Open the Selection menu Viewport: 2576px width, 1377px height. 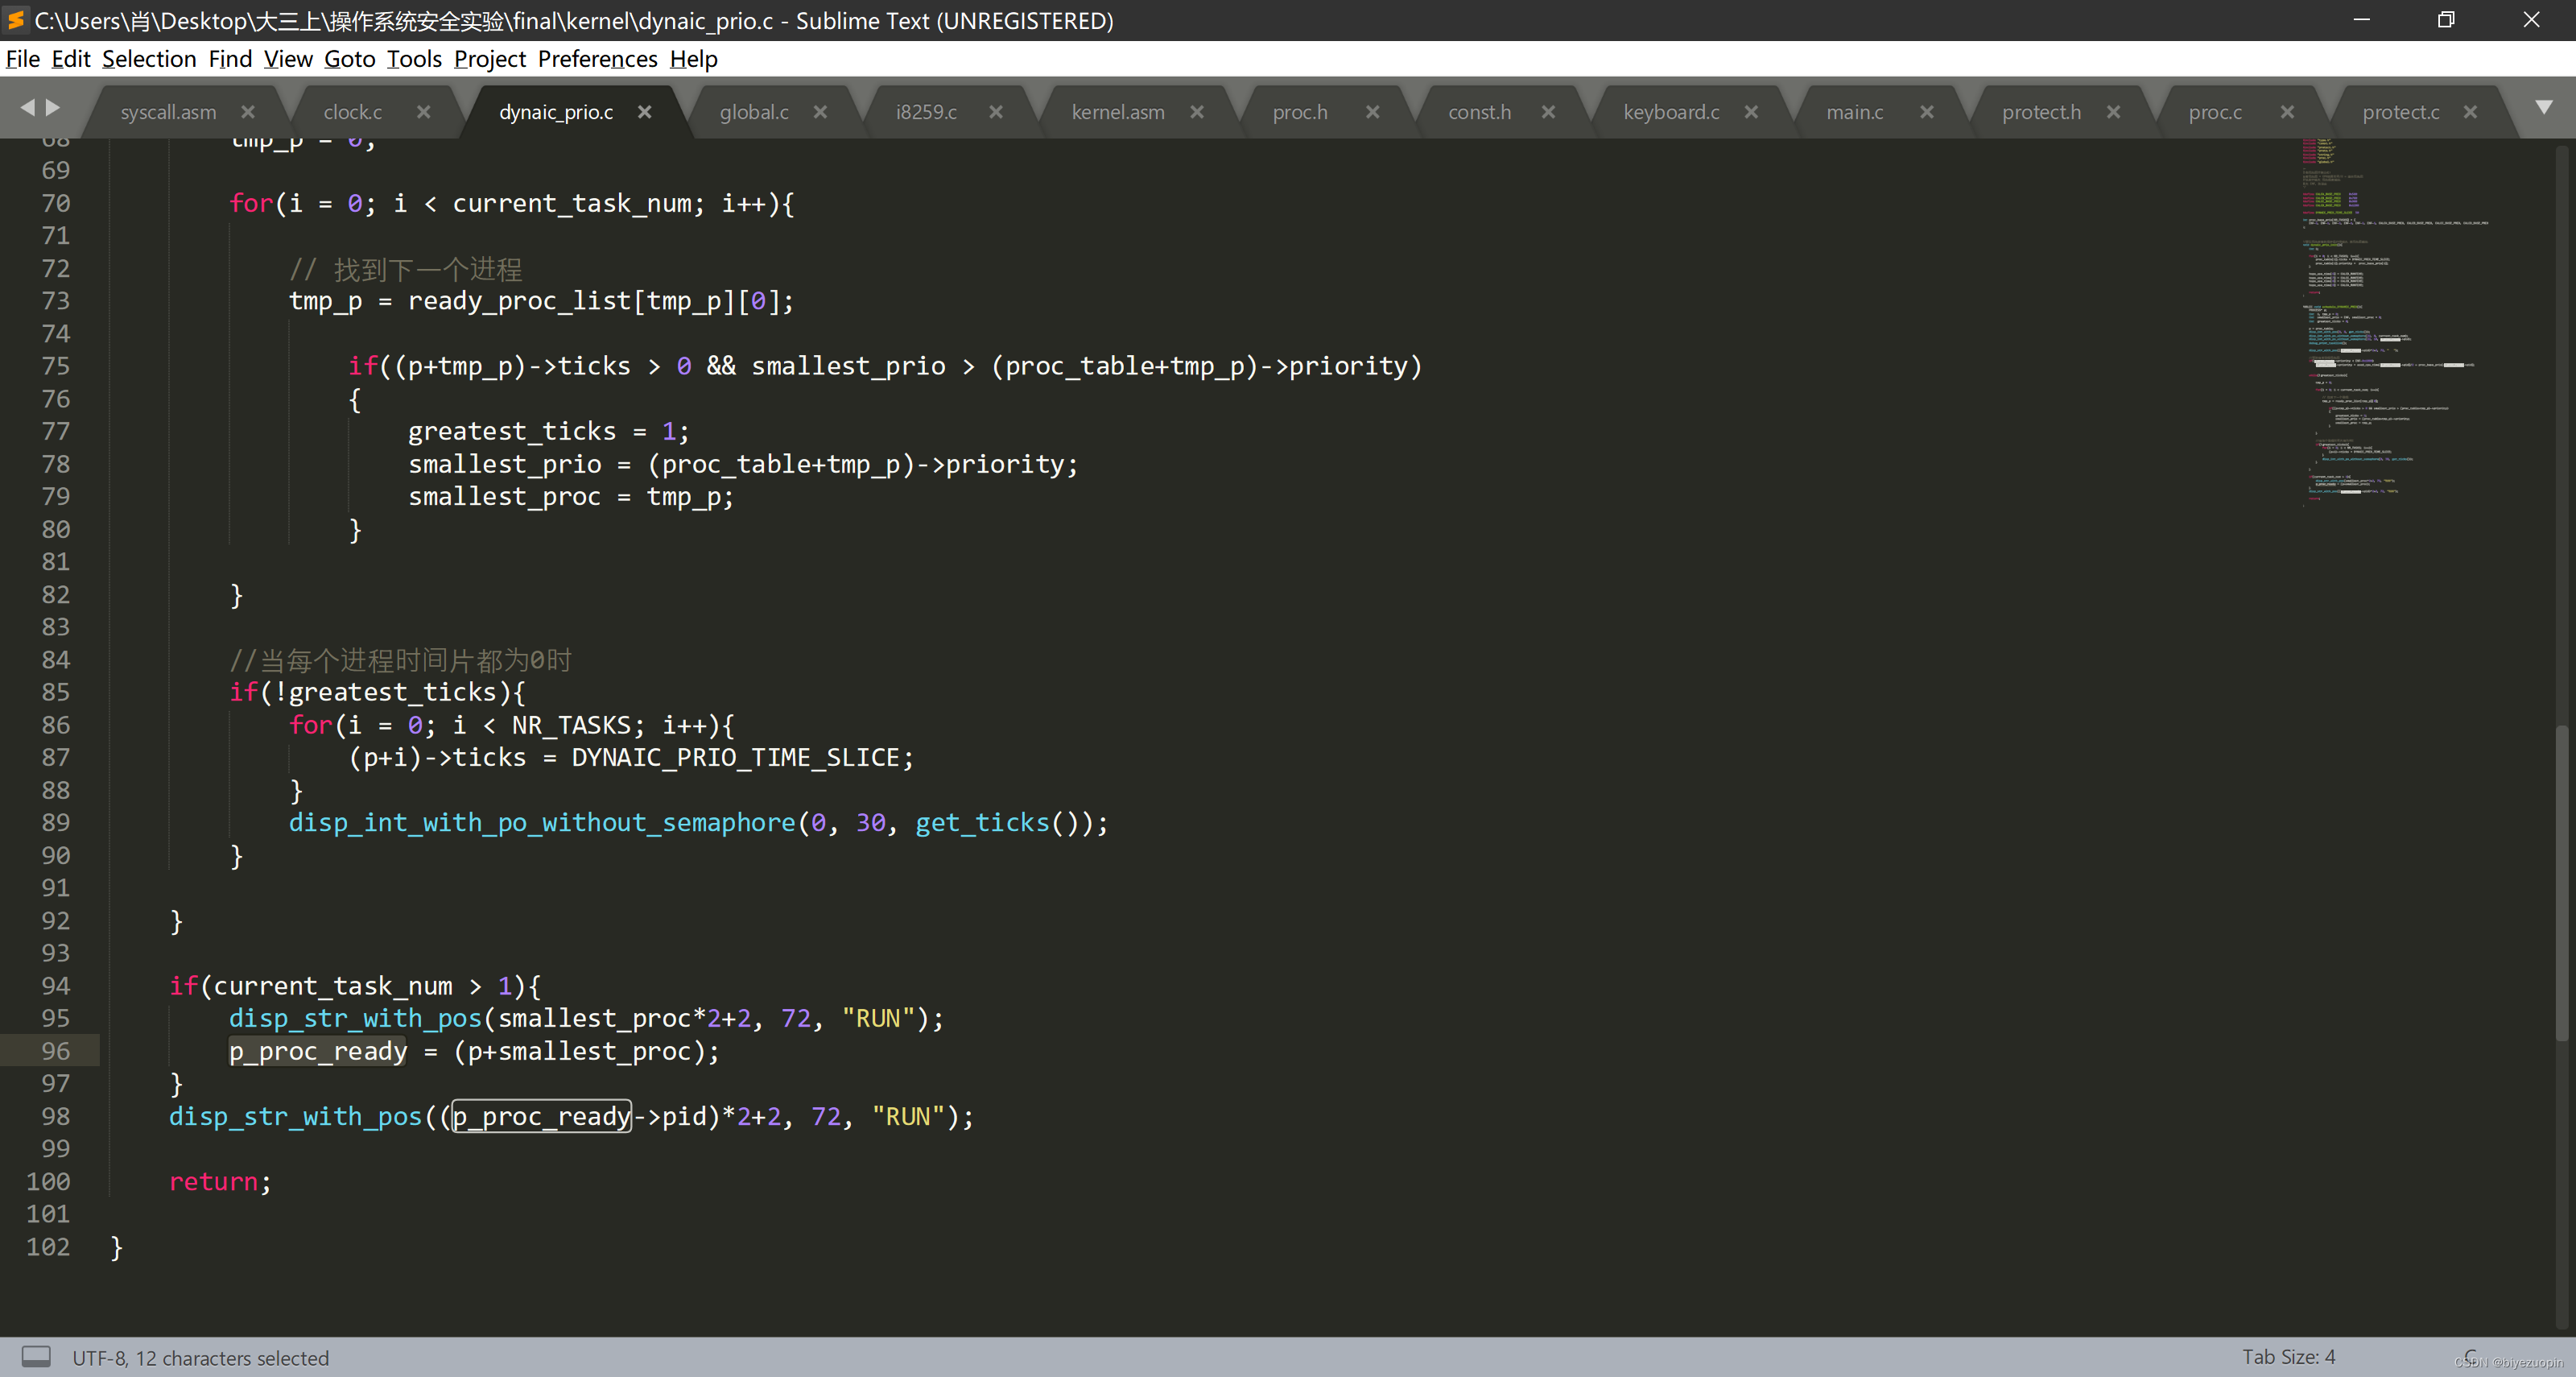click(149, 59)
